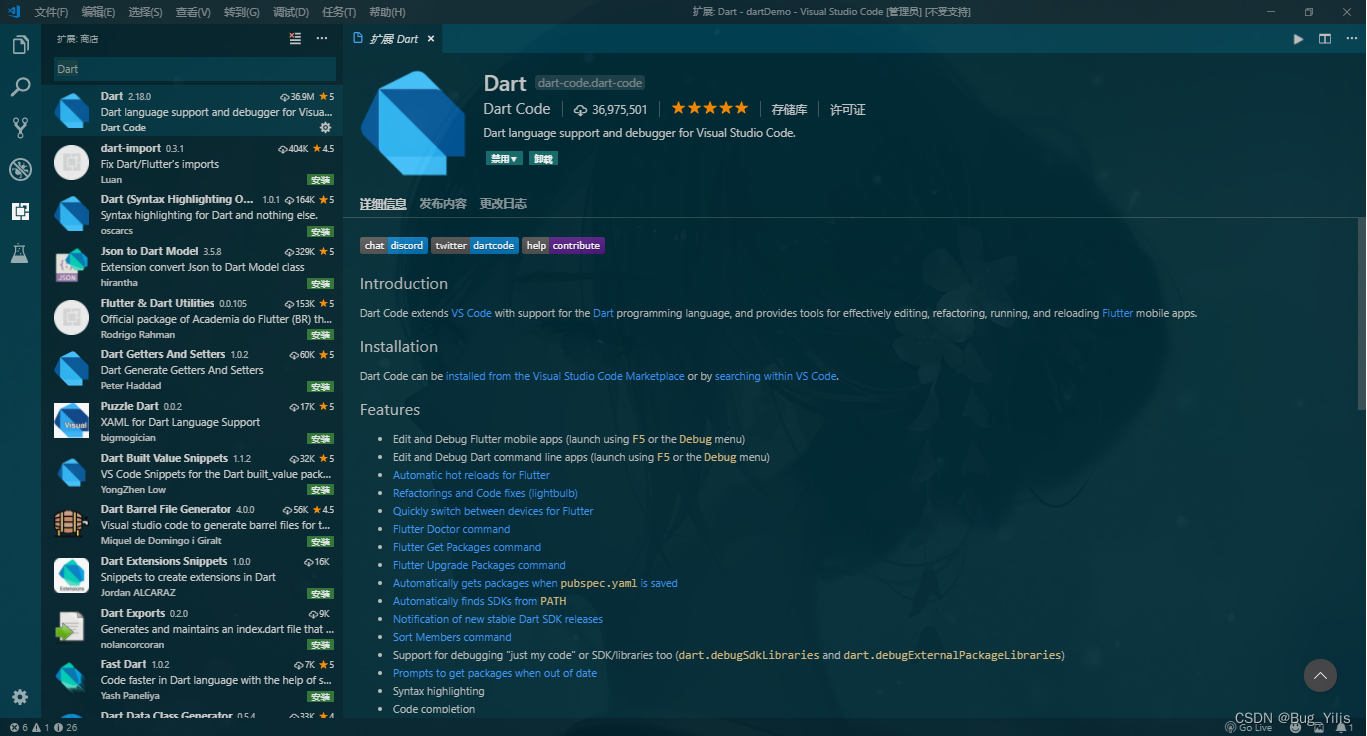Open Sort Members command link

click(452, 637)
